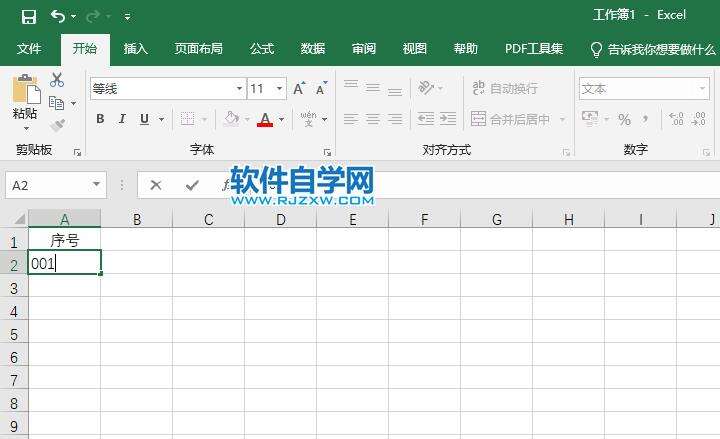The width and height of the screenshot is (720, 439).
Task: Expand the underline style arrow
Action: (161, 120)
